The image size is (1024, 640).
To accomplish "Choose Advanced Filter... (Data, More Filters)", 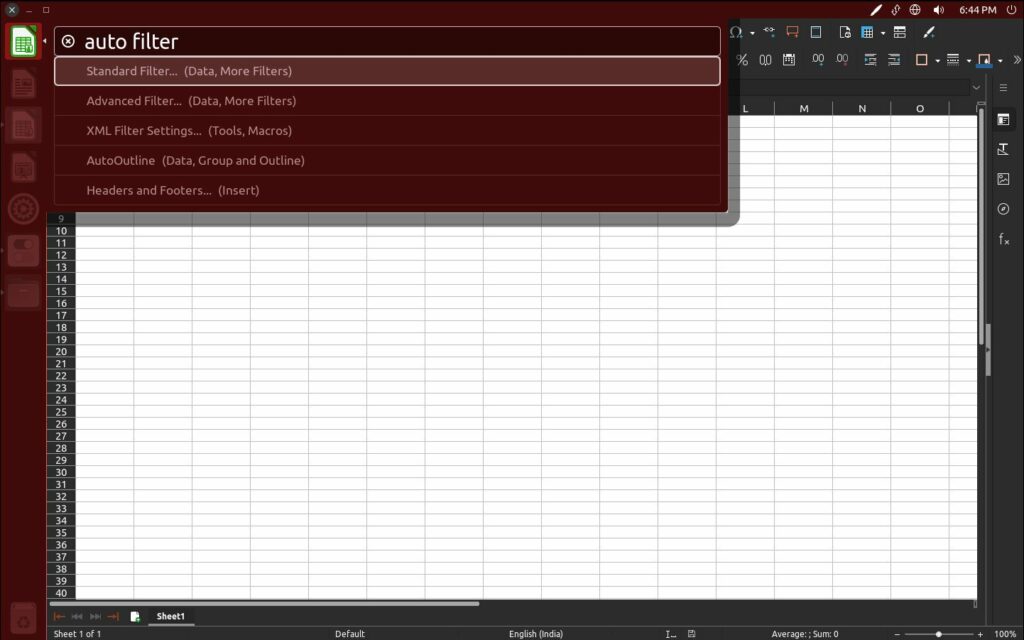I will 387,101.
